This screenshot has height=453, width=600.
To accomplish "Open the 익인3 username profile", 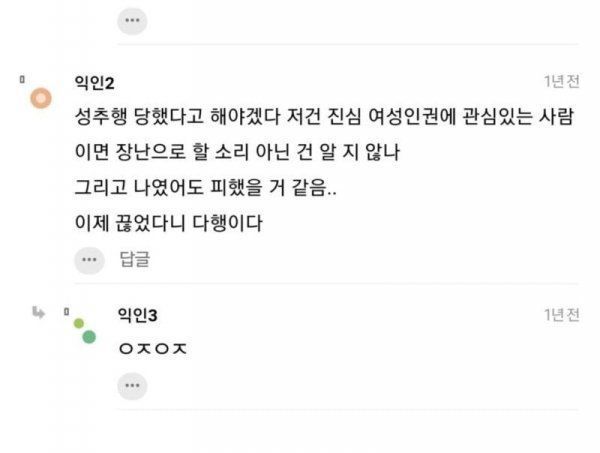I will coord(139,317).
